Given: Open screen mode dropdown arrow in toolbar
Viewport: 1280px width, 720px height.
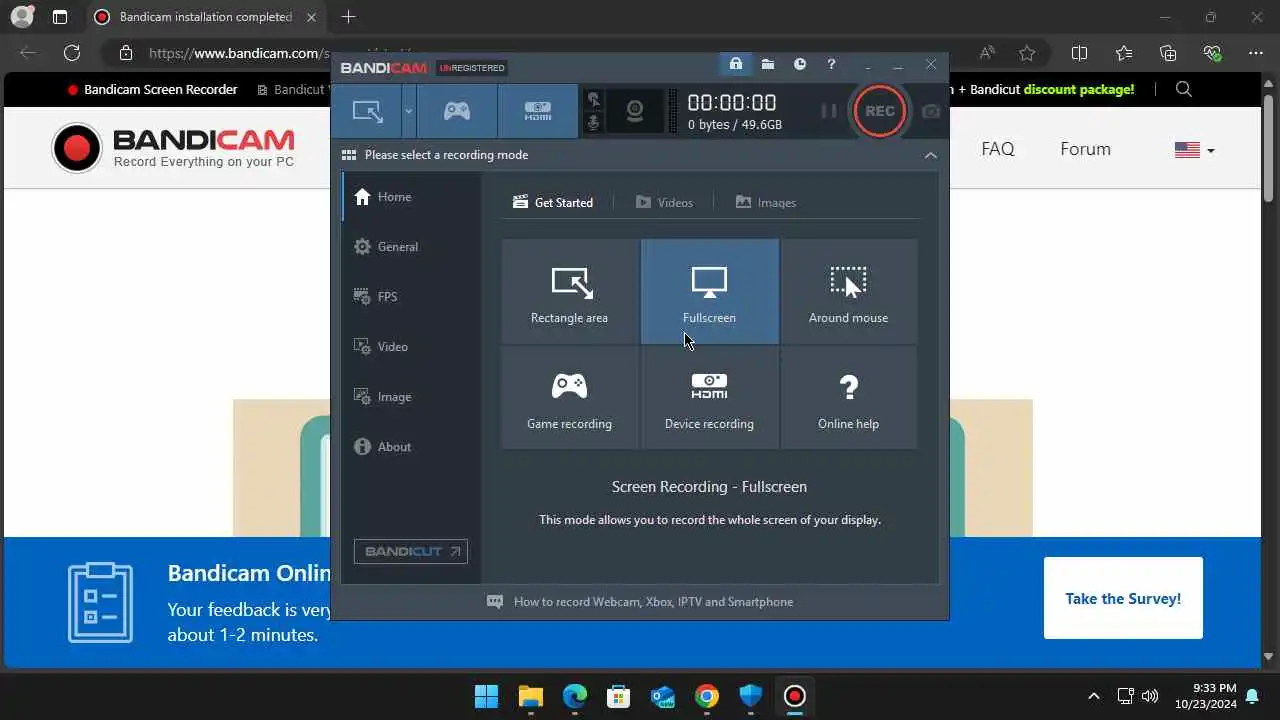Looking at the screenshot, I should pos(408,111).
